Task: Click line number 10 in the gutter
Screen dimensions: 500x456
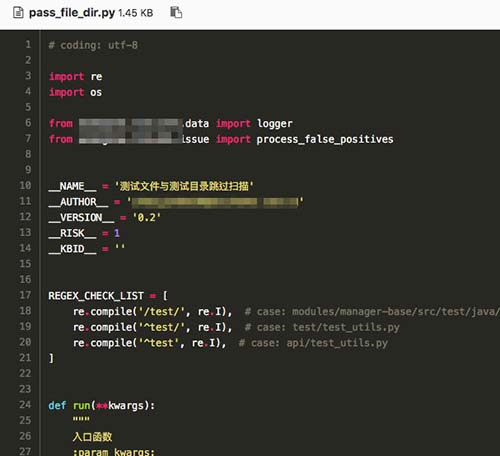Action: click(25, 185)
